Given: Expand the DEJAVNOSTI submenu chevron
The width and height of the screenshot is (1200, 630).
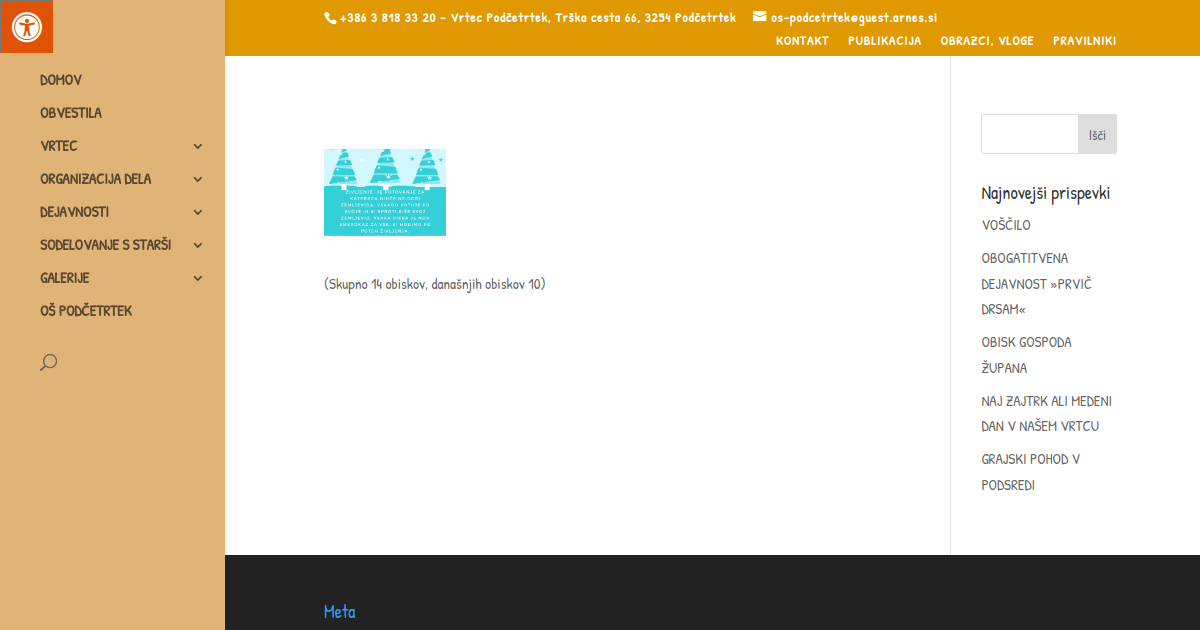Looking at the screenshot, I should 197,212.
